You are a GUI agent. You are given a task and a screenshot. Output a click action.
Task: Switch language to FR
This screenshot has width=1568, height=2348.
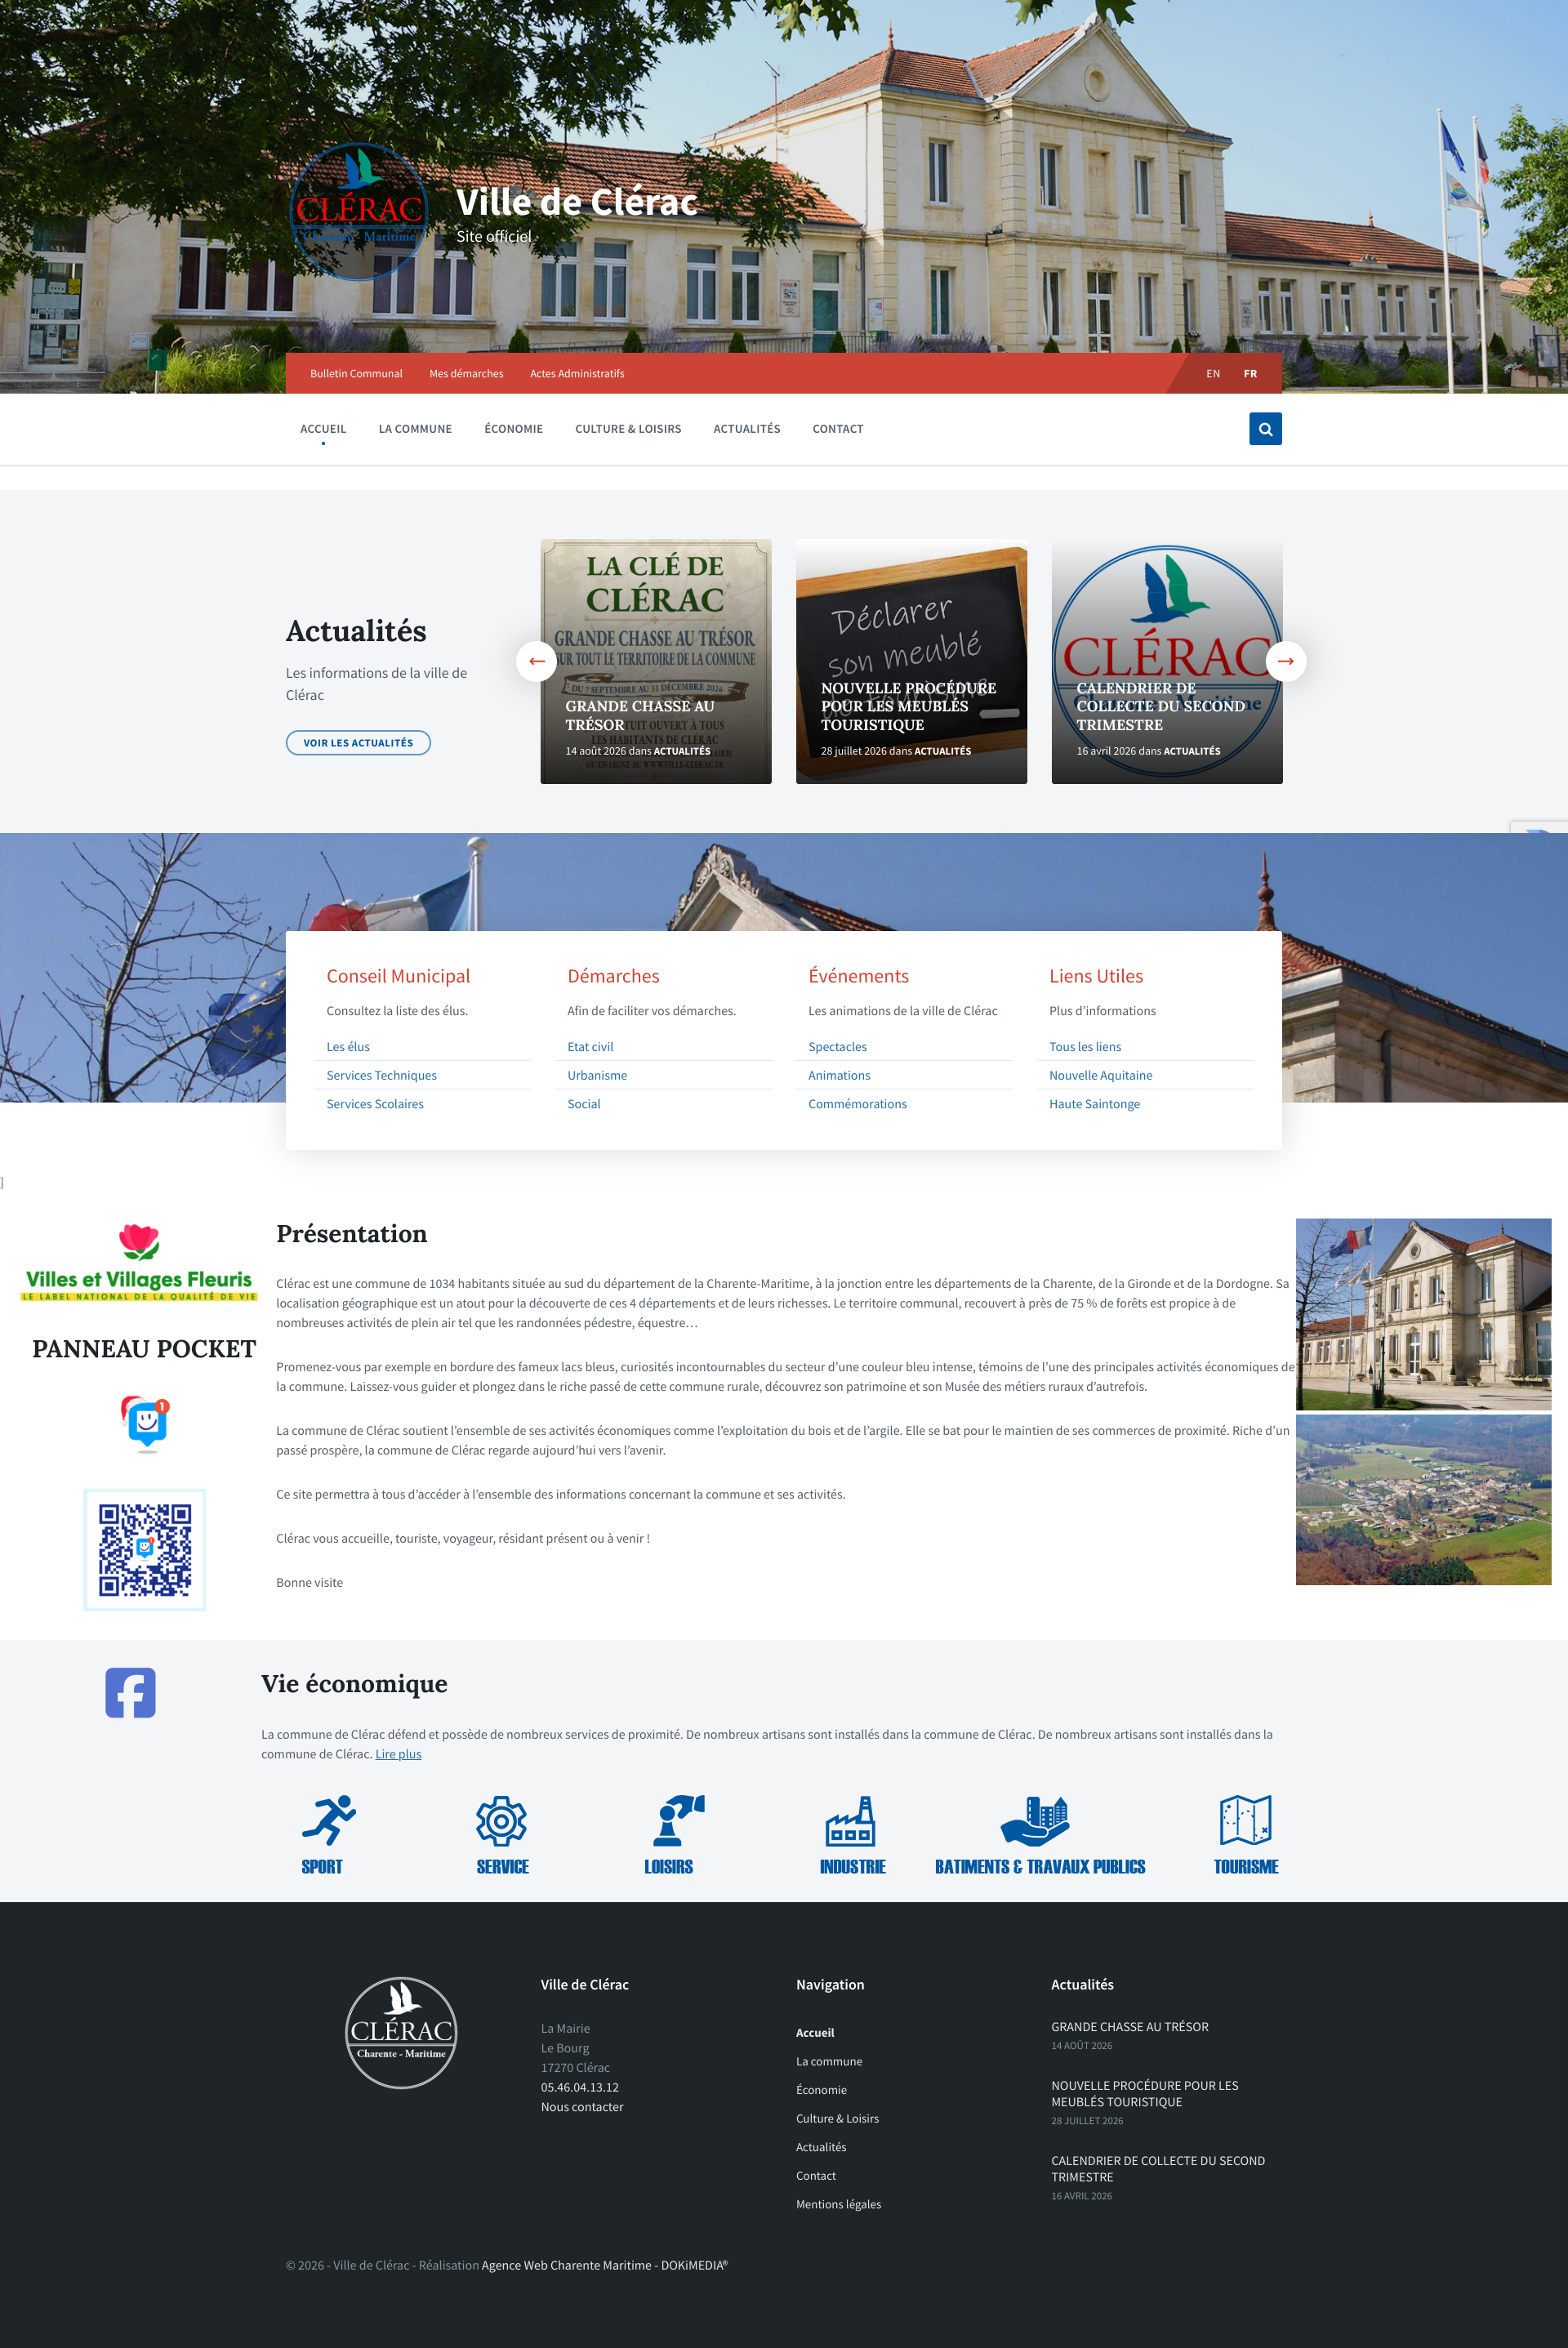coord(1250,374)
